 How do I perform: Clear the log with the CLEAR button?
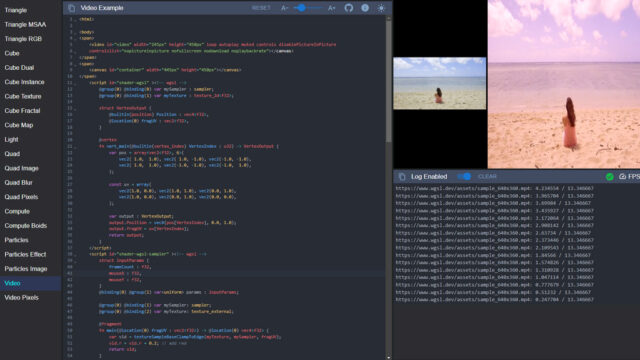[487, 176]
